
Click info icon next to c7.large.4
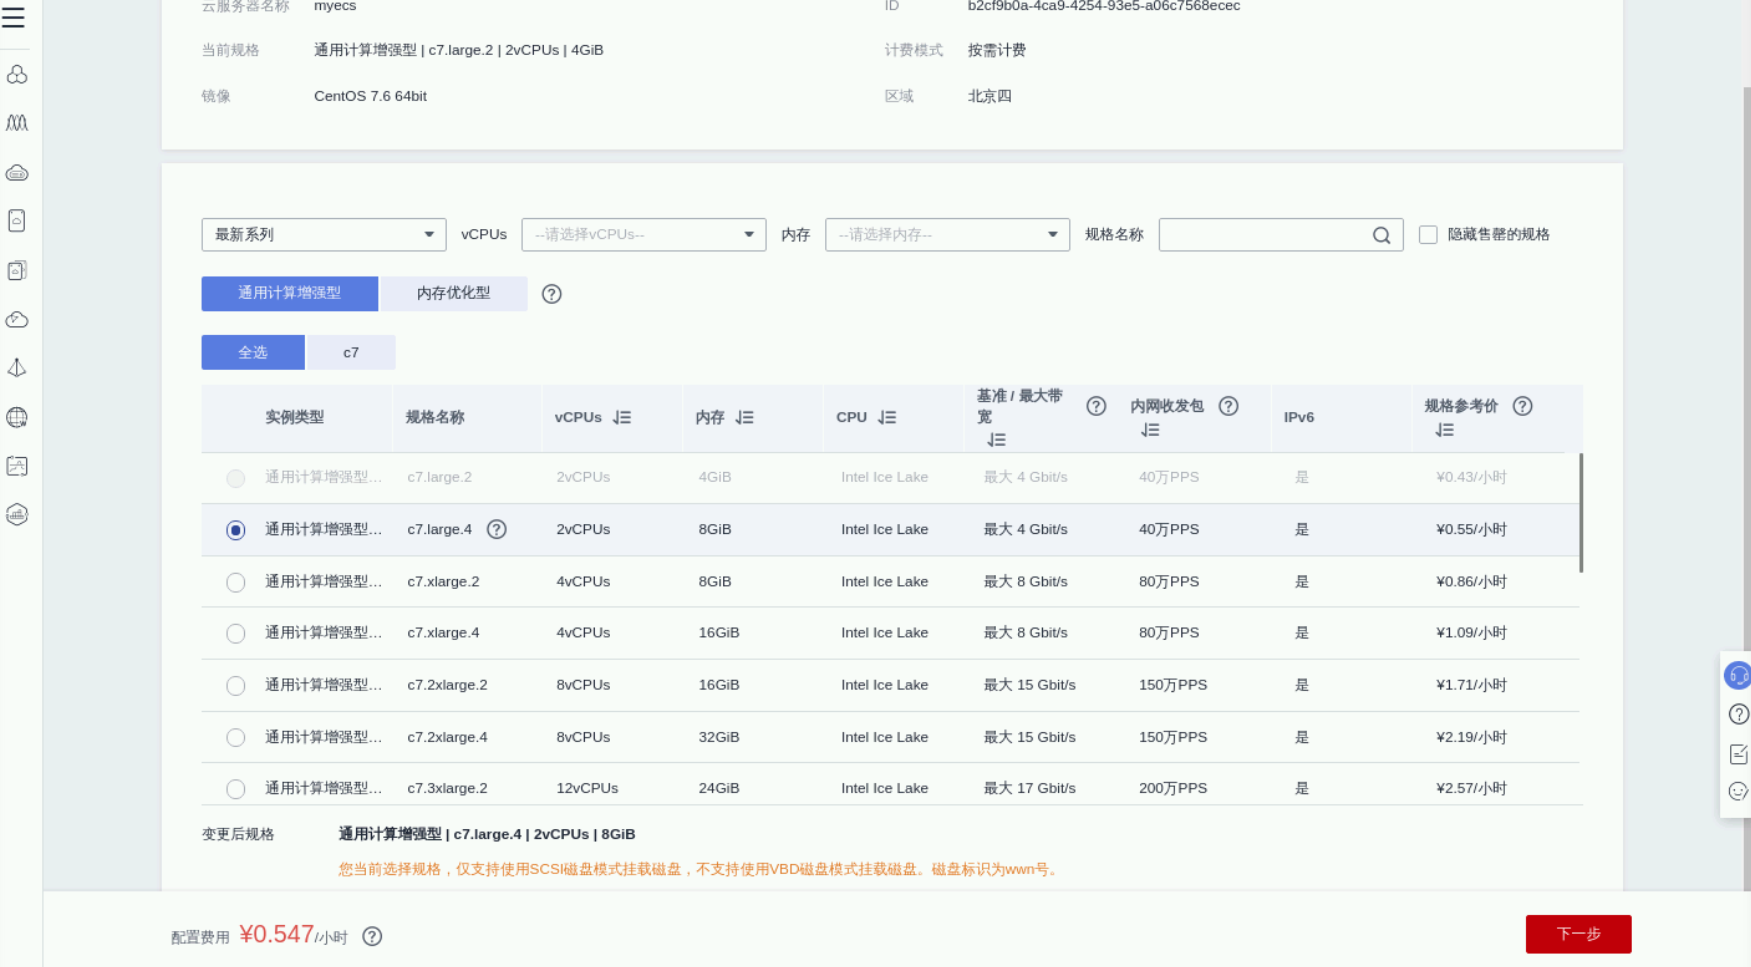[496, 529]
